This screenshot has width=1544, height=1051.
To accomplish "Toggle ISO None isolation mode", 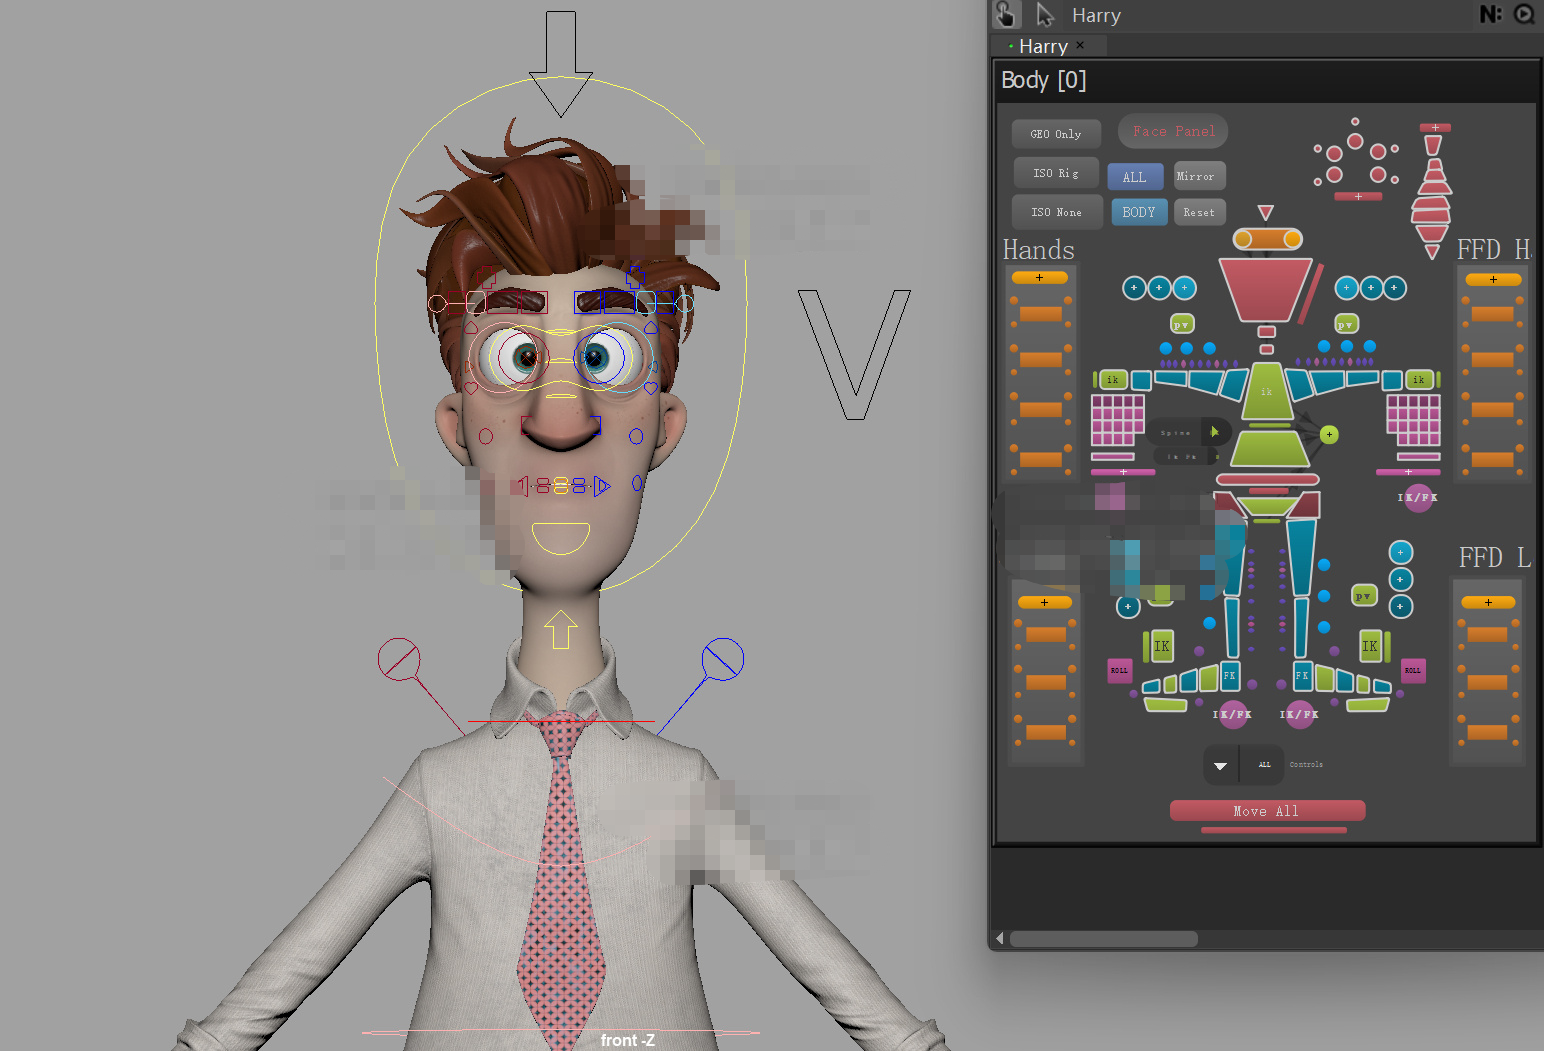I will pyautogui.click(x=1056, y=212).
